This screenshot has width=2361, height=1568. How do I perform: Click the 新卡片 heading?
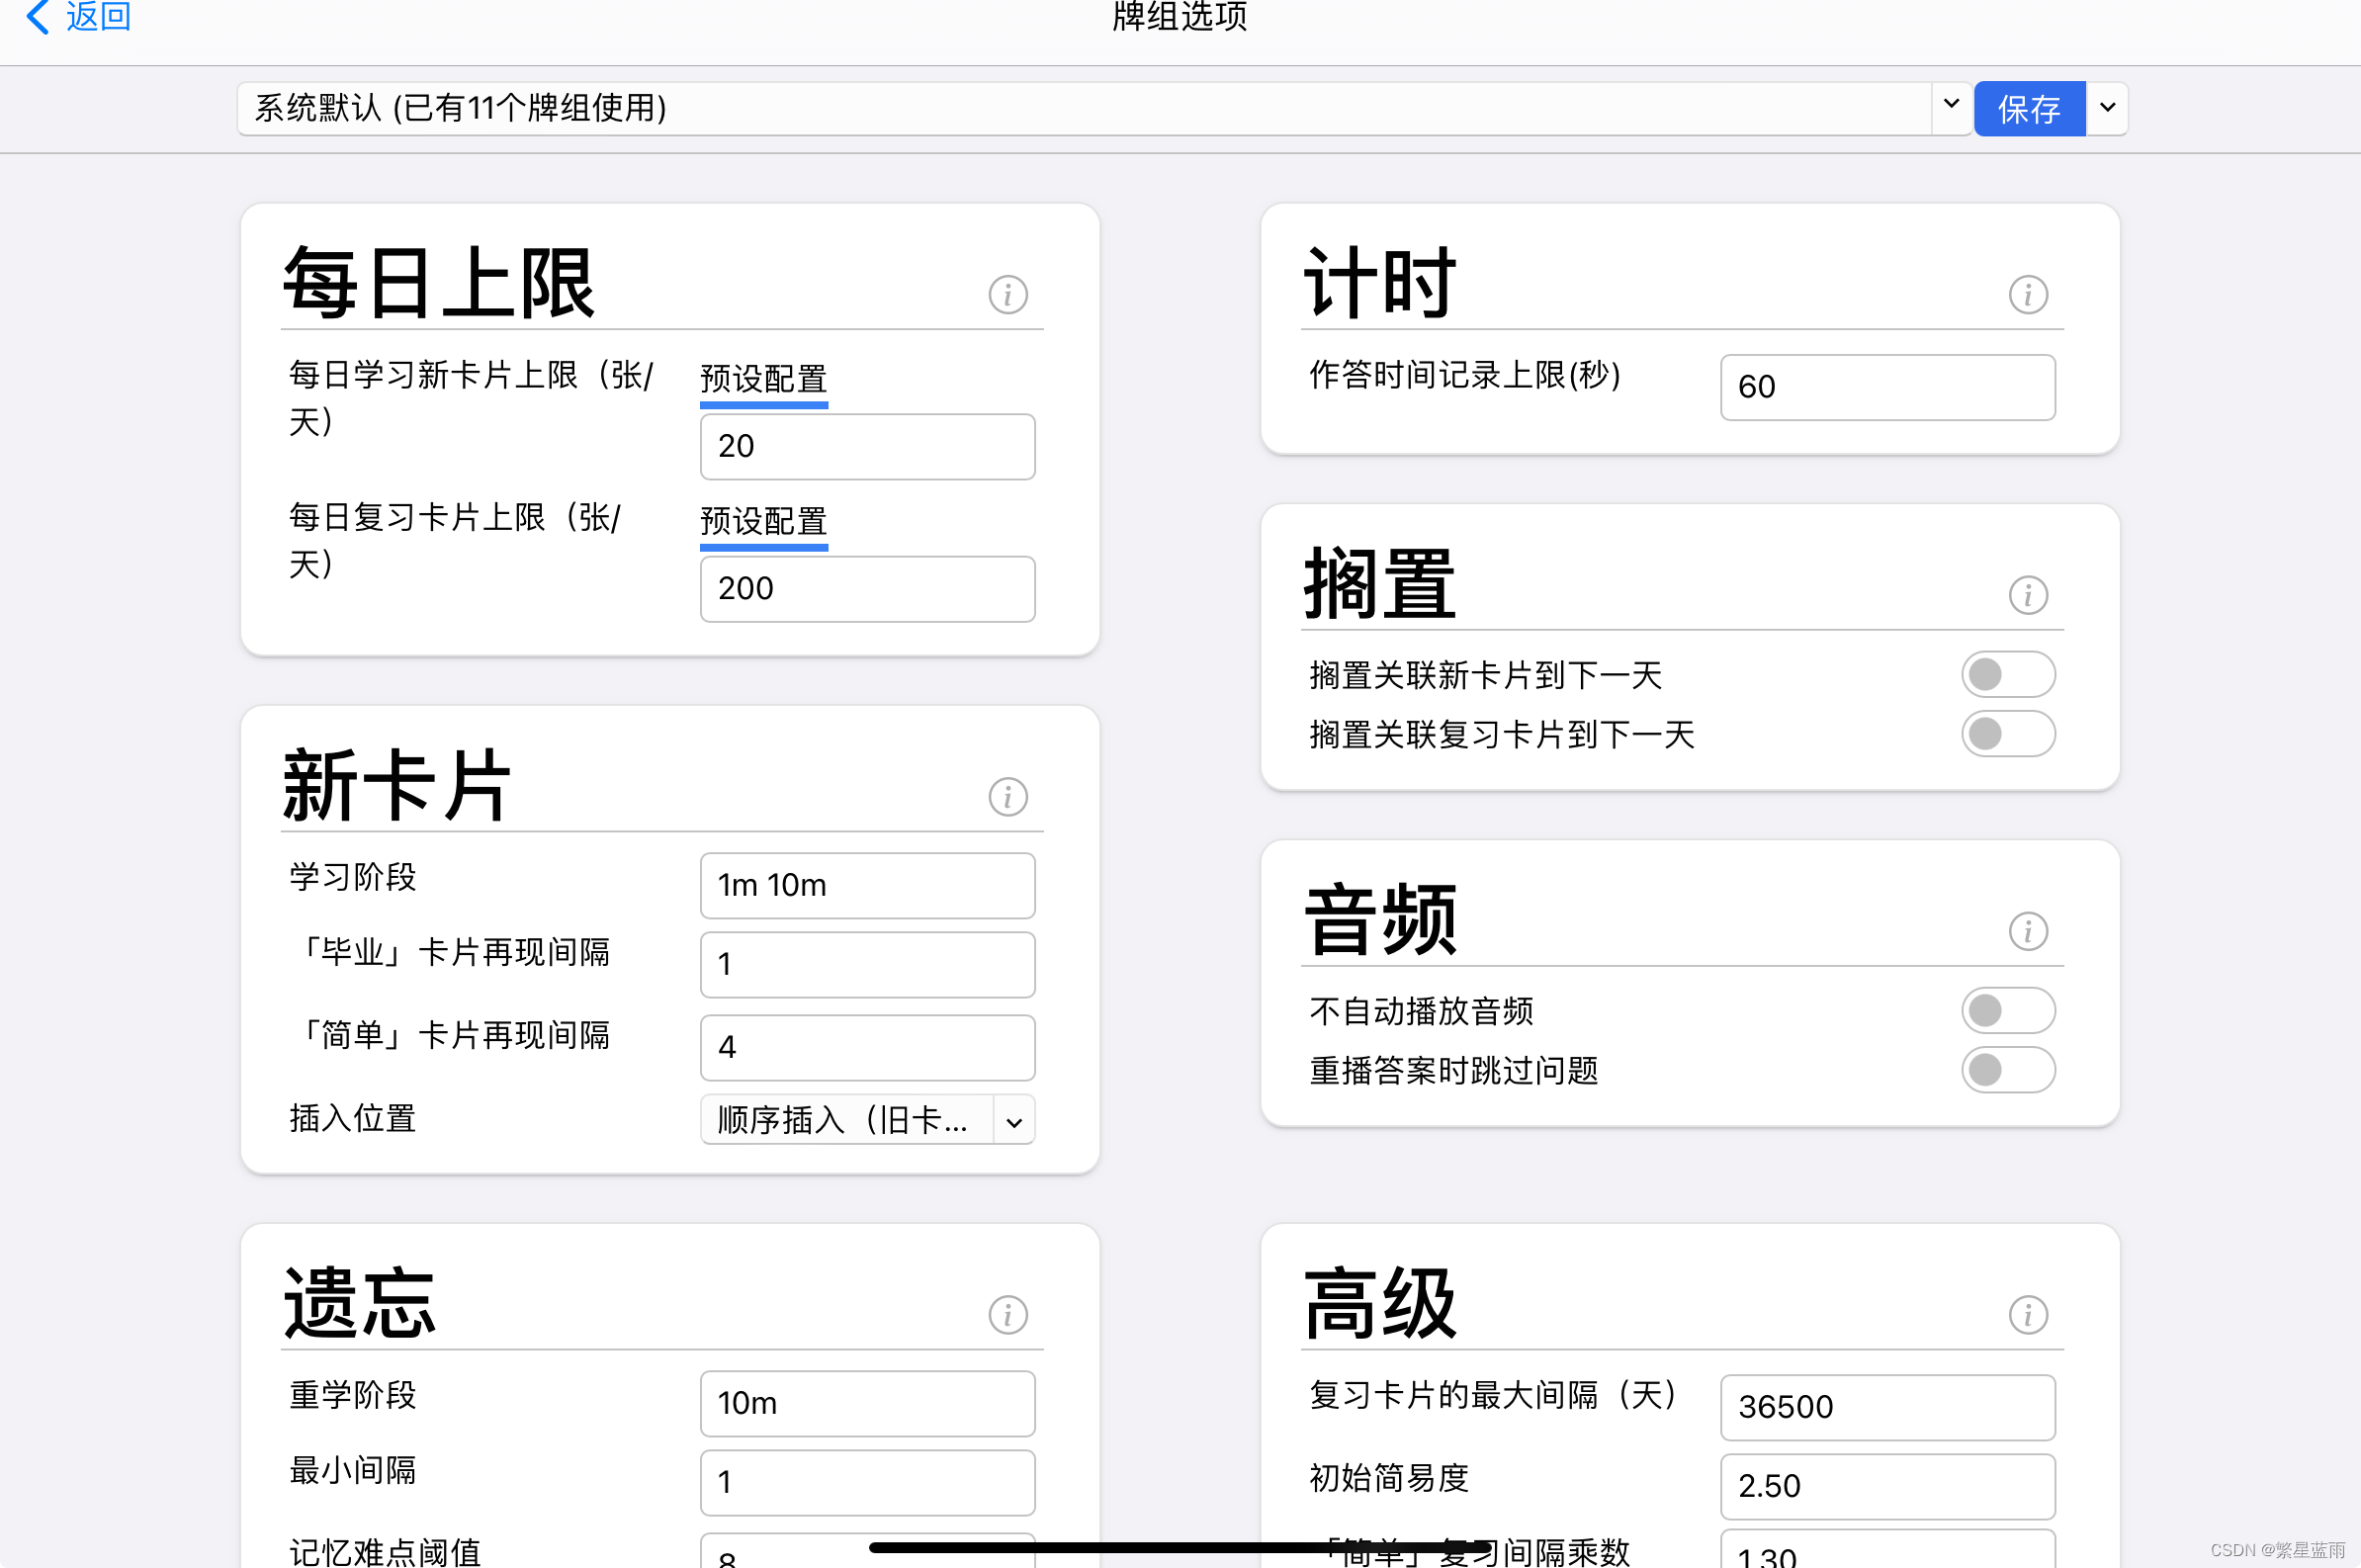pyautogui.click(x=398, y=785)
